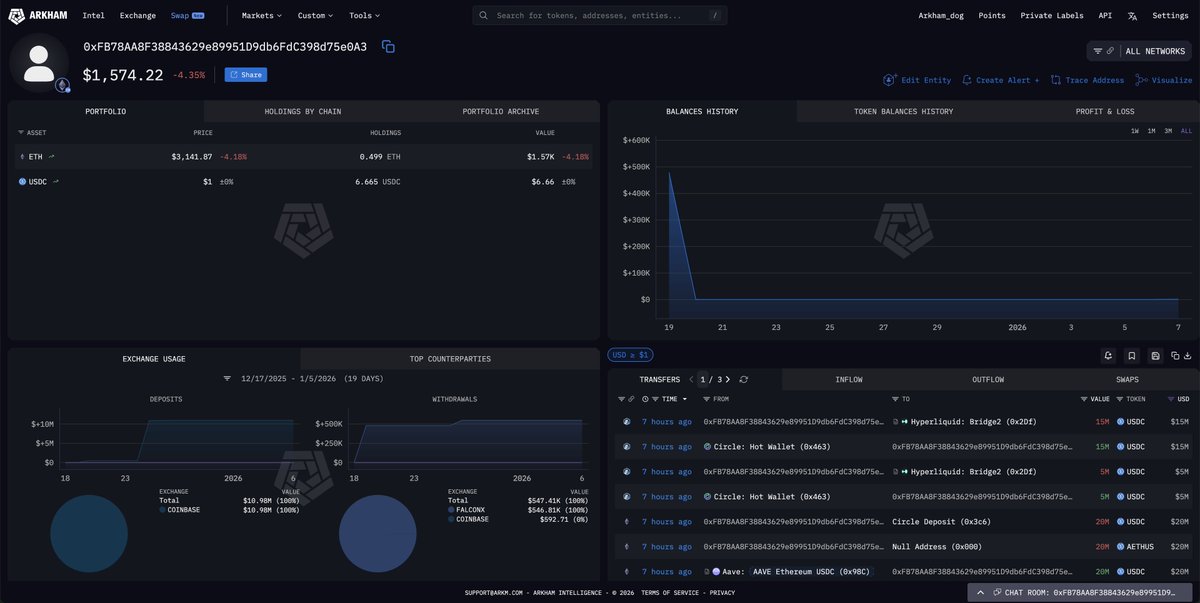The height and width of the screenshot is (603, 1200).
Task: Open the Profit & Loss tab
Action: point(1104,112)
